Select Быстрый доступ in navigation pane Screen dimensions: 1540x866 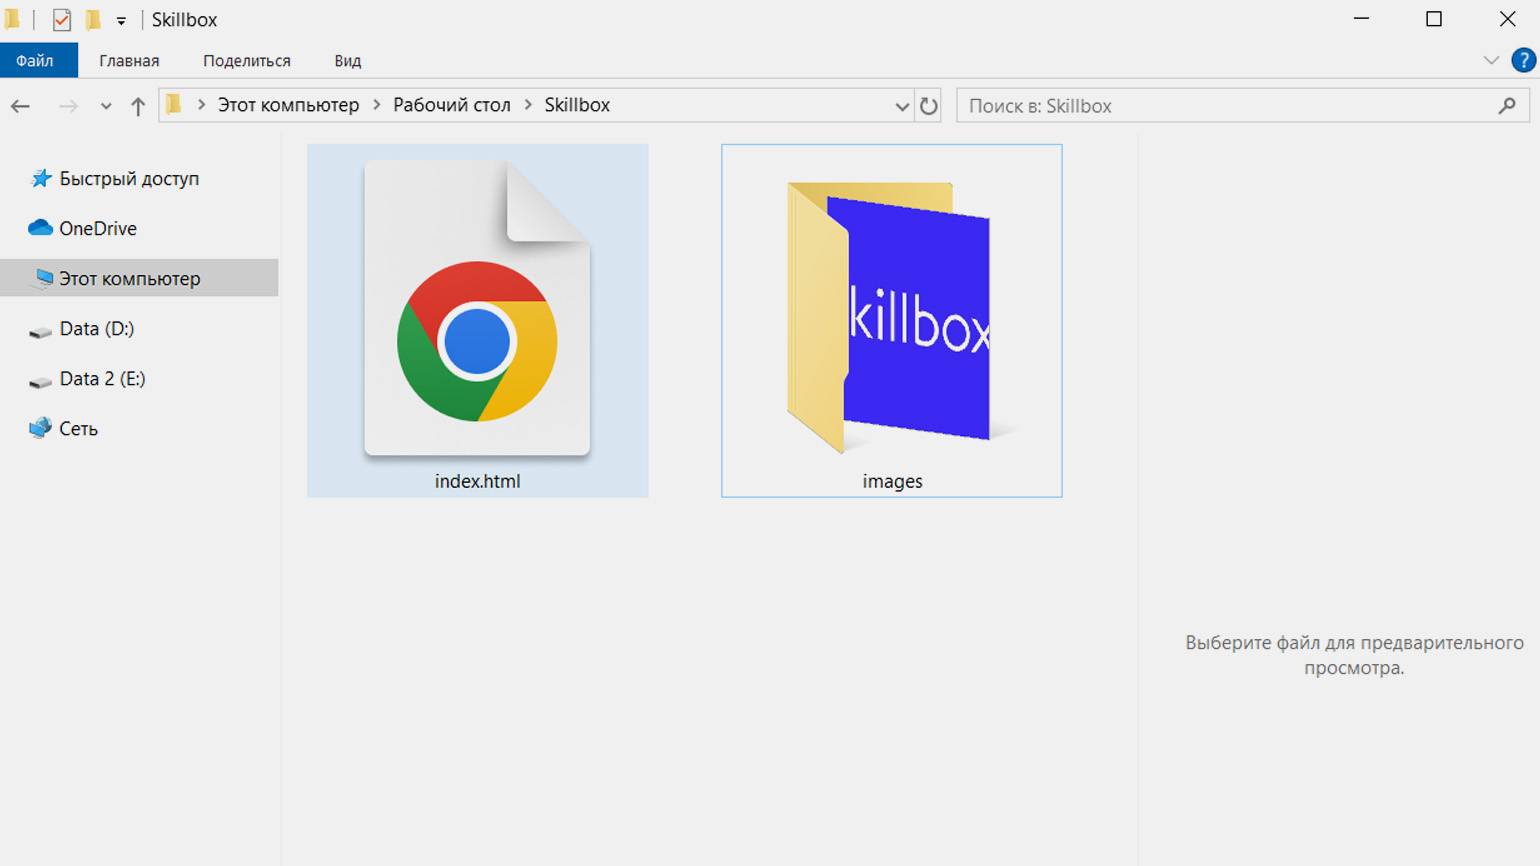[129, 178]
